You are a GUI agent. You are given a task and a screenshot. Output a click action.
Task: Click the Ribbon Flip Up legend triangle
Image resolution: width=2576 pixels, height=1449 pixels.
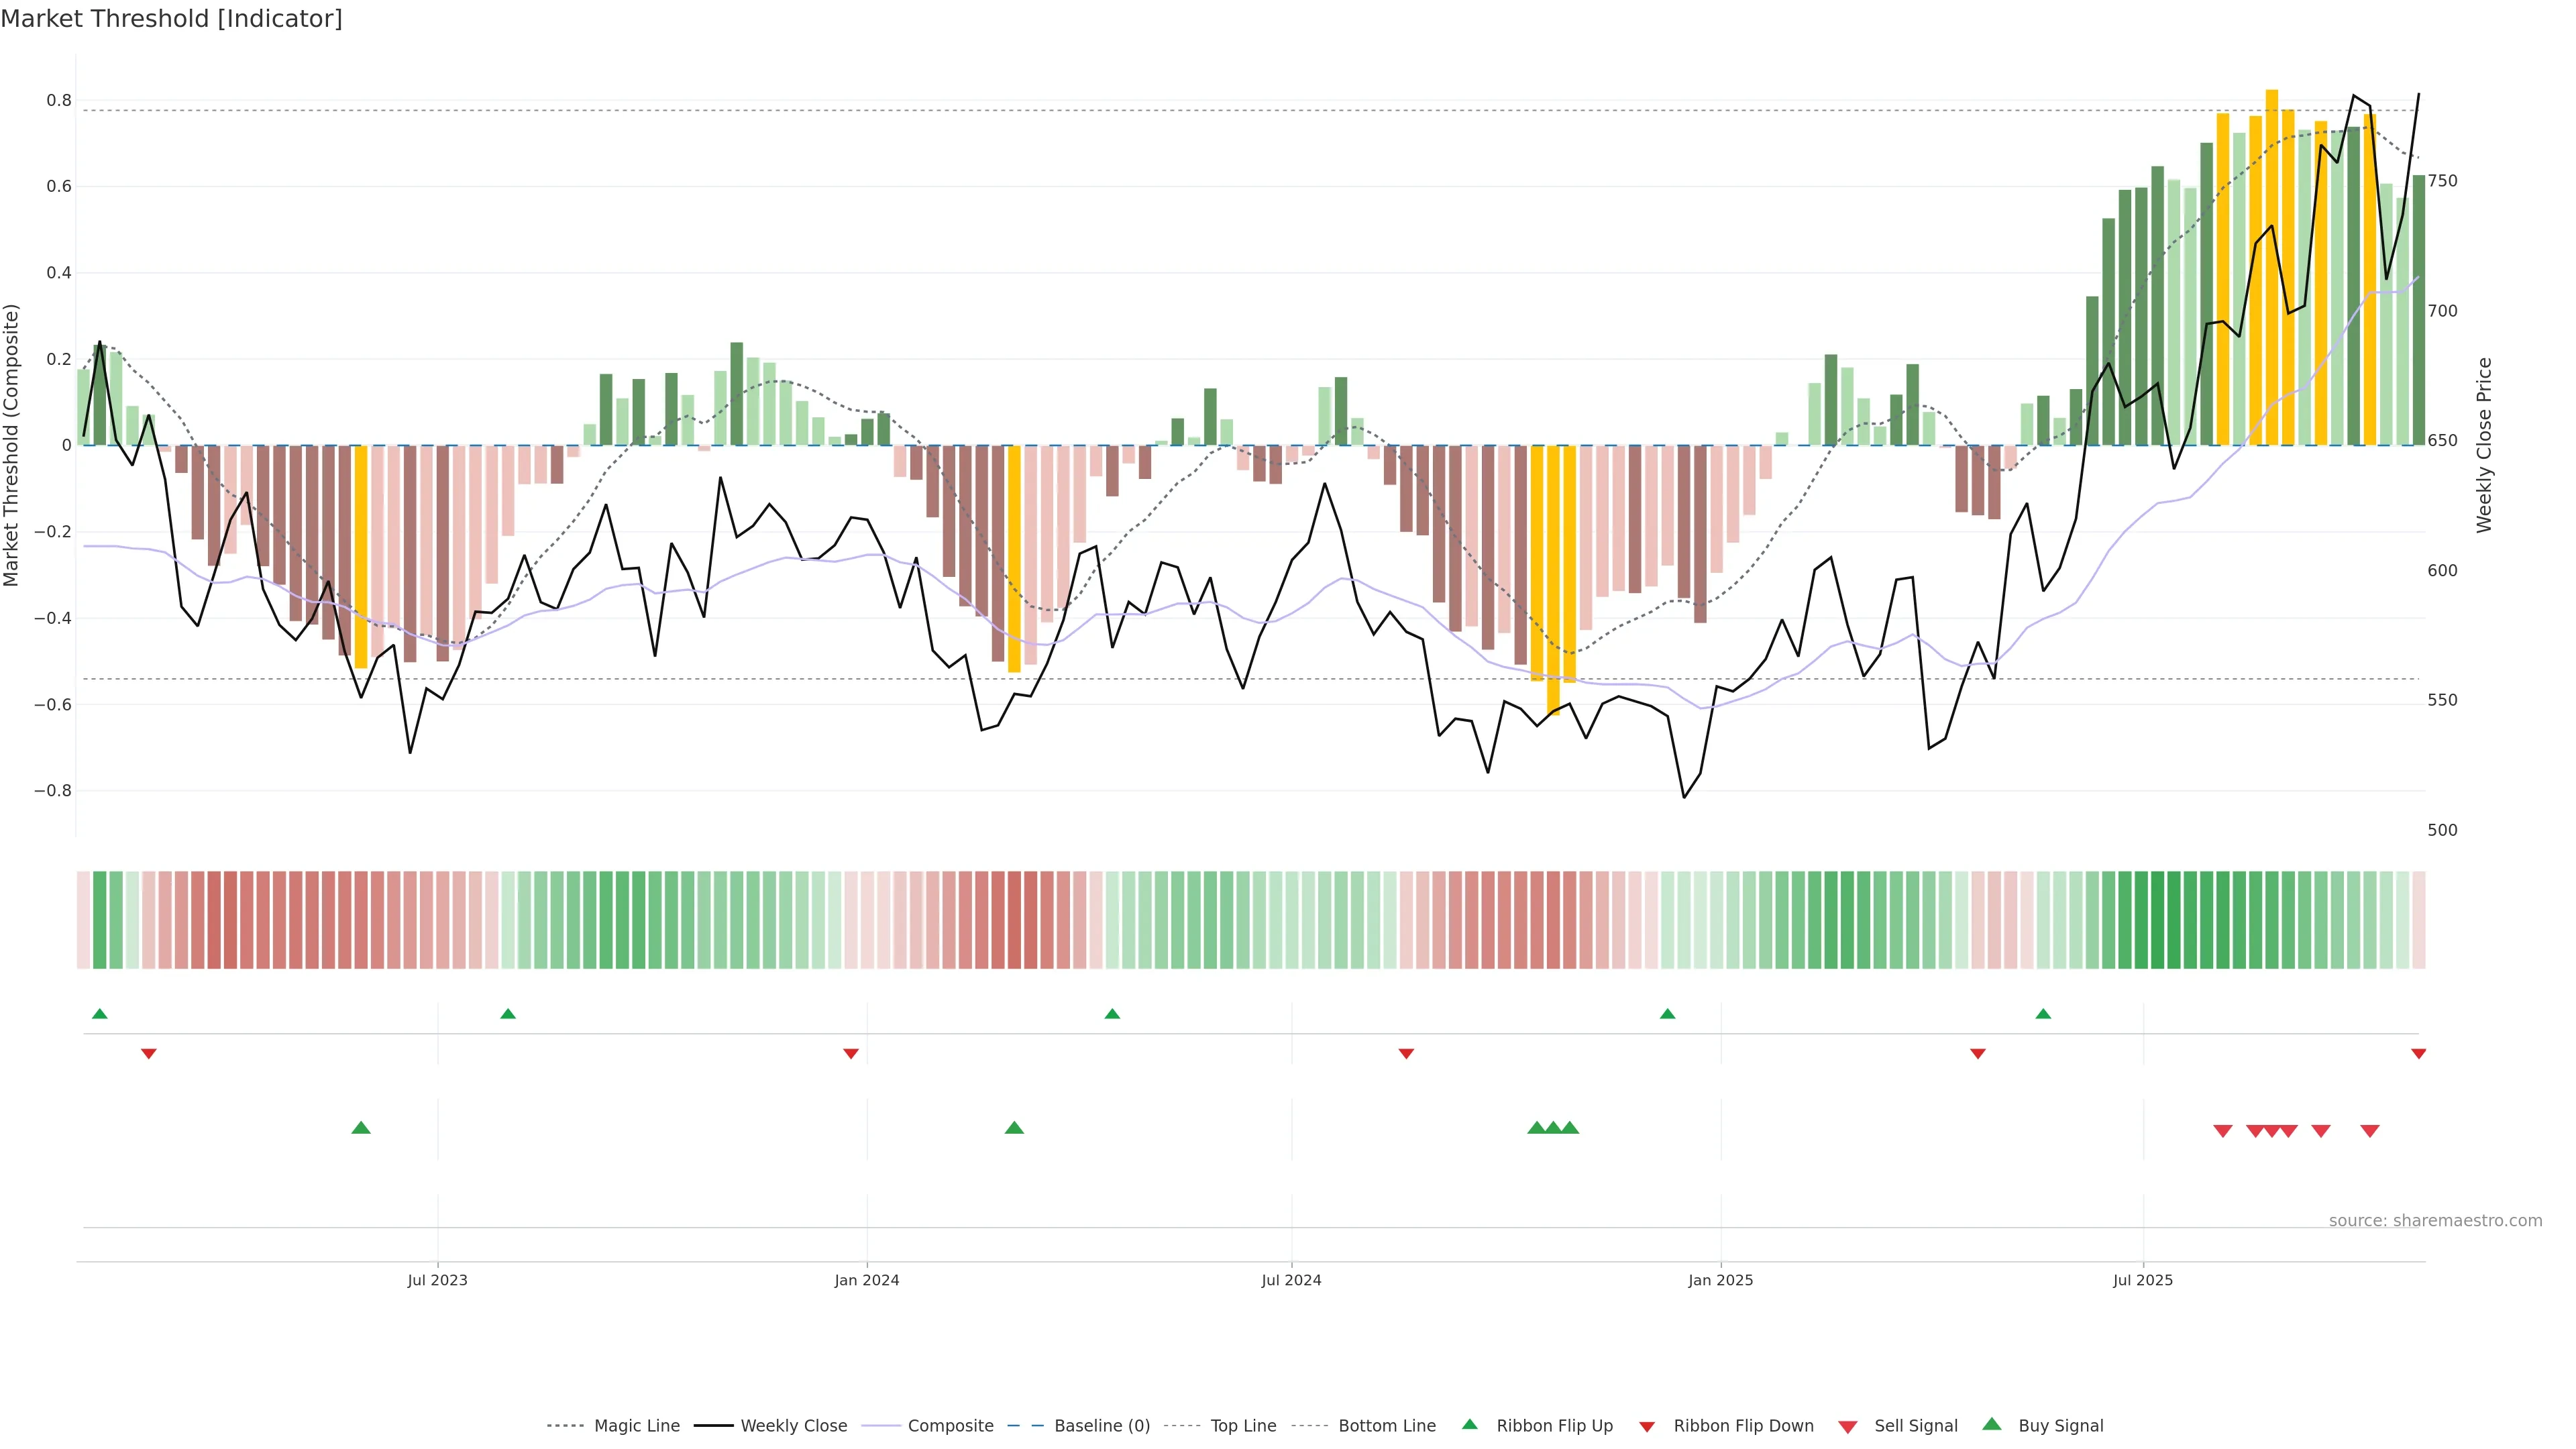point(1469,1424)
